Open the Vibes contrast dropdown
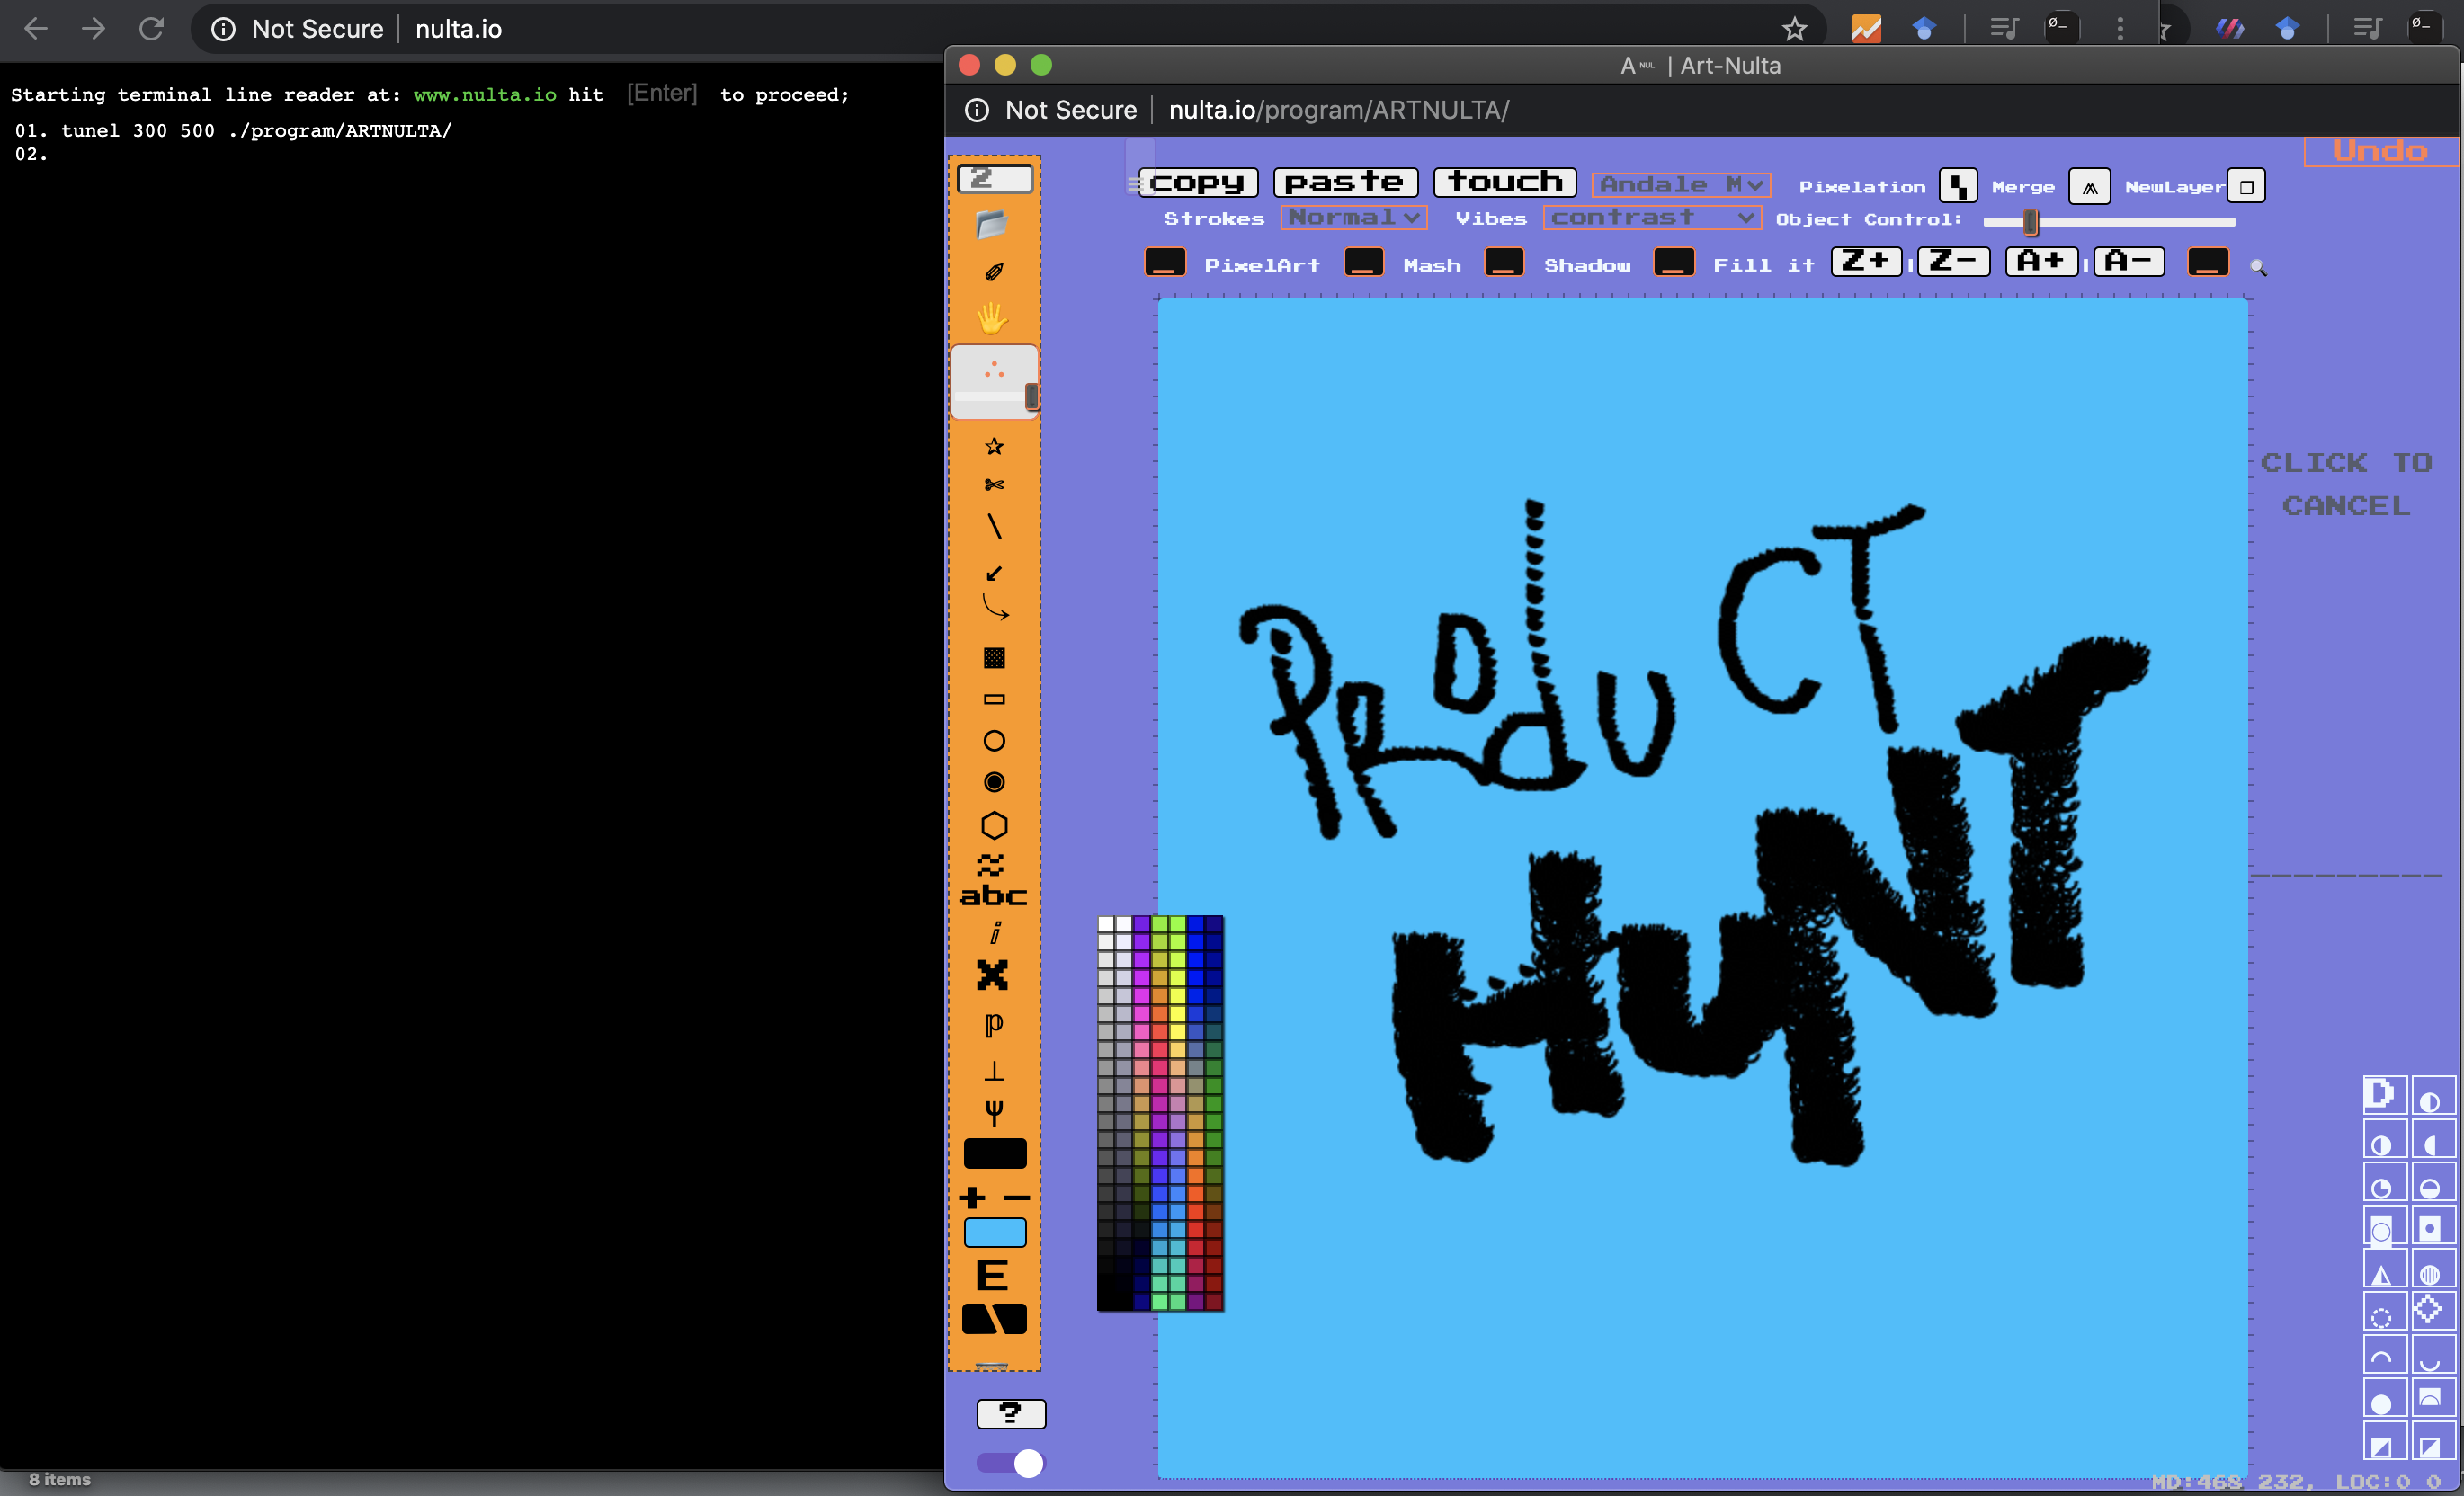The image size is (2464, 1496). (1651, 217)
